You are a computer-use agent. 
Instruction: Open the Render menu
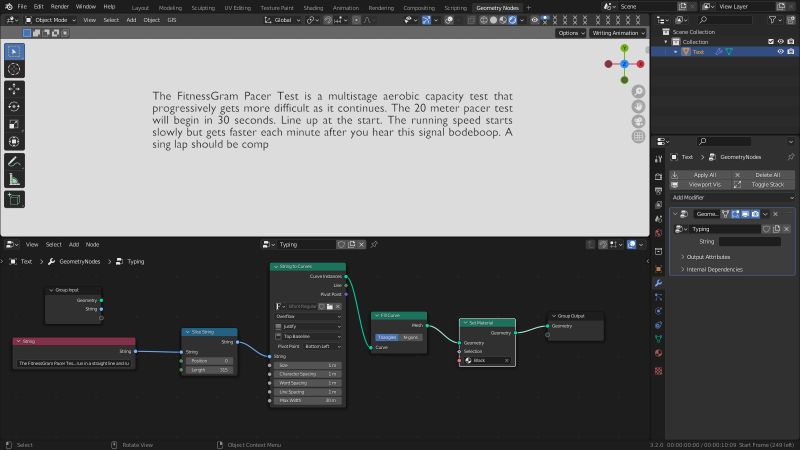[60, 7]
